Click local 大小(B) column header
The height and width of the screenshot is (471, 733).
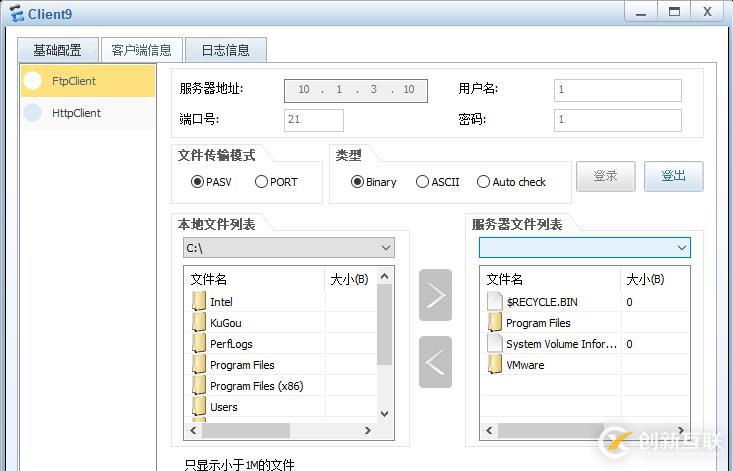tap(351, 279)
